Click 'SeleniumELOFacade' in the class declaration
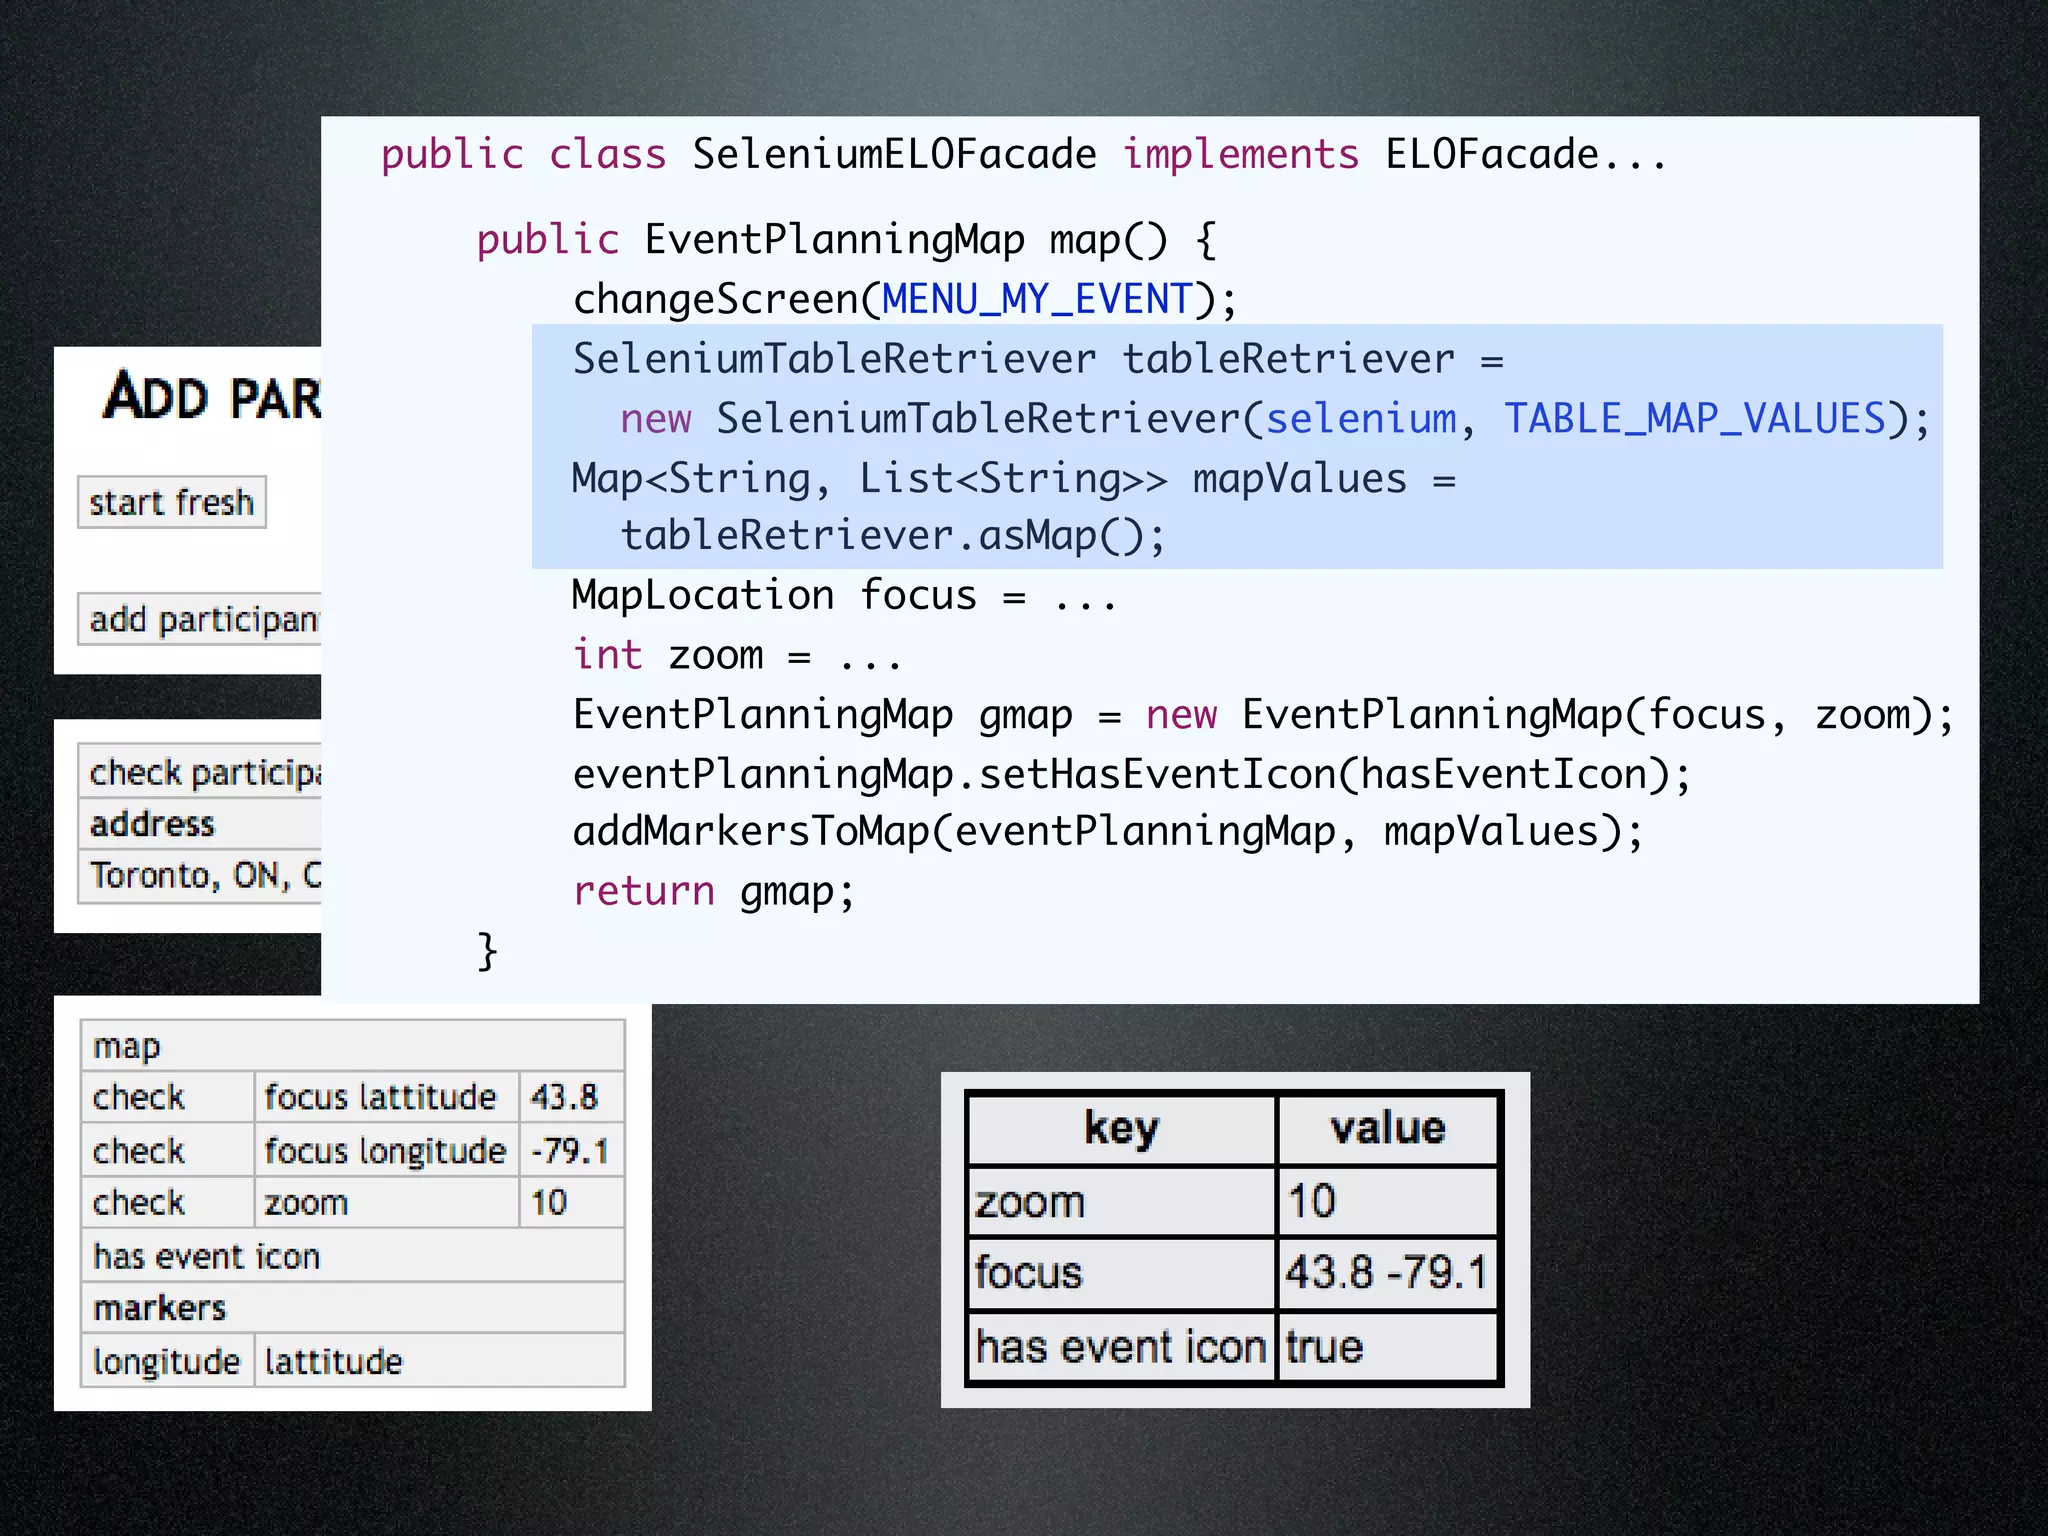 click(894, 155)
